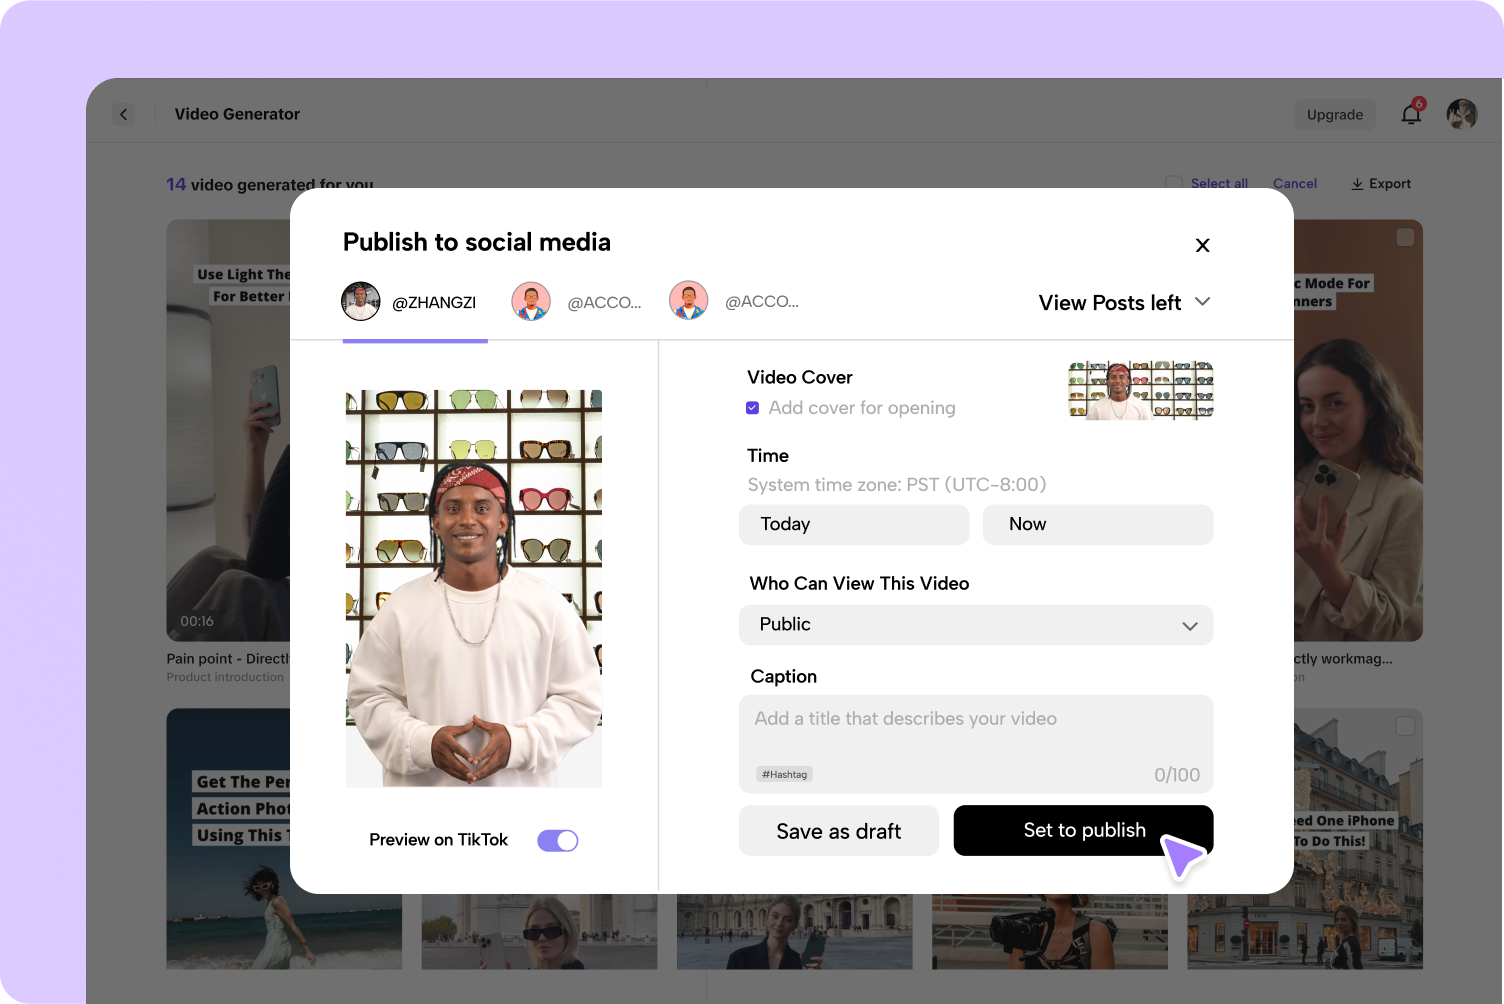This screenshot has height=1004, width=1504.
Task: Expand the View Posts left dropdown
Action: (1125, 302)
